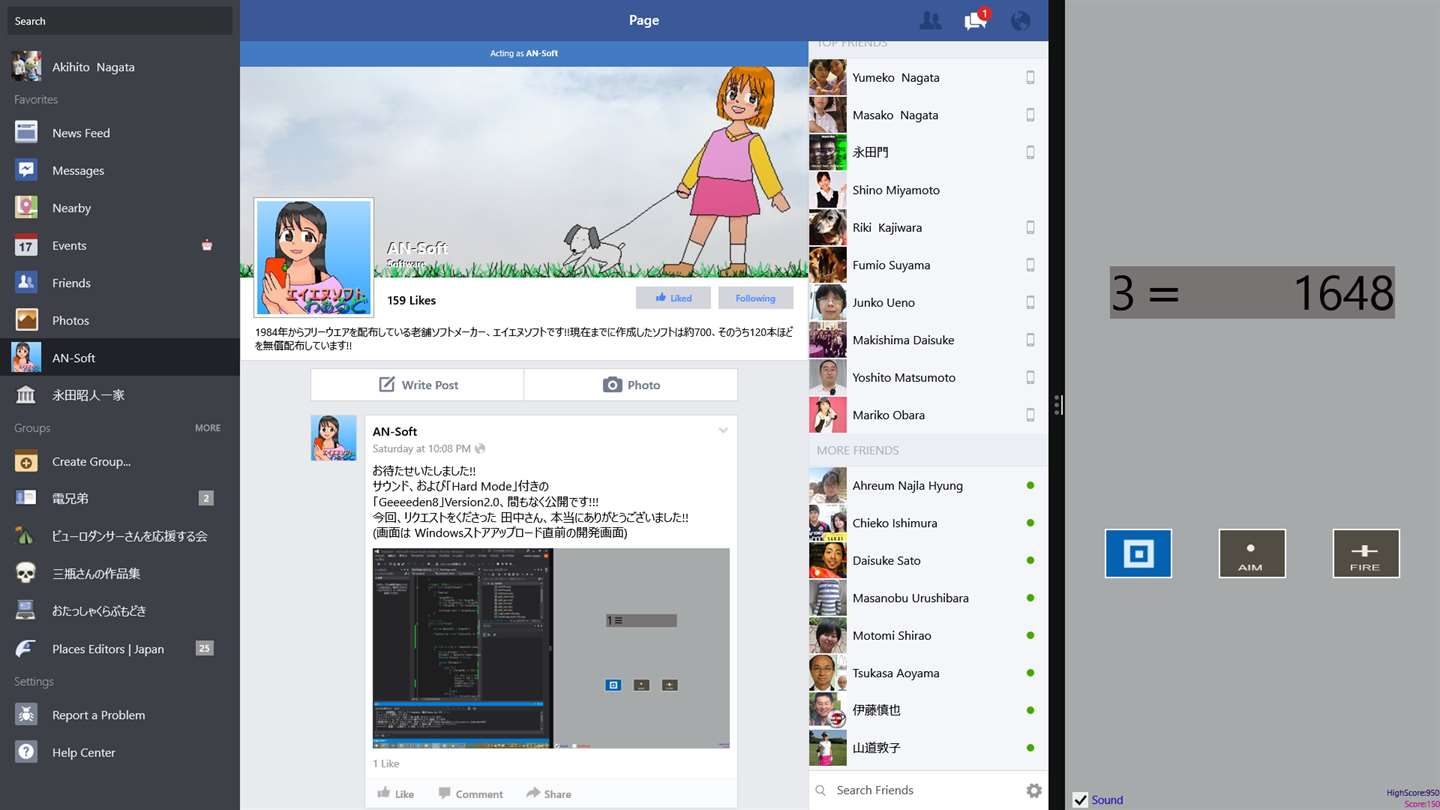Click the Photo button
This screenshot has width=1440, height=810.
(x=631, y=385)
